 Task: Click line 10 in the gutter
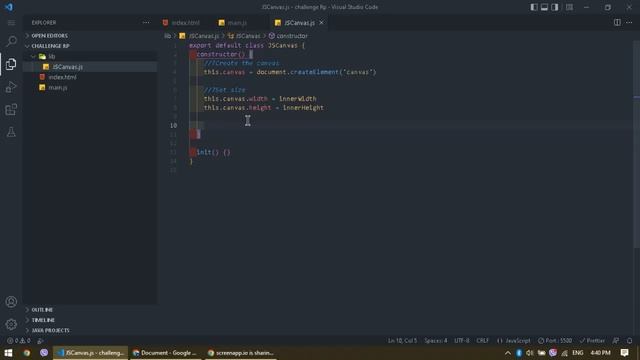point(174,125)
